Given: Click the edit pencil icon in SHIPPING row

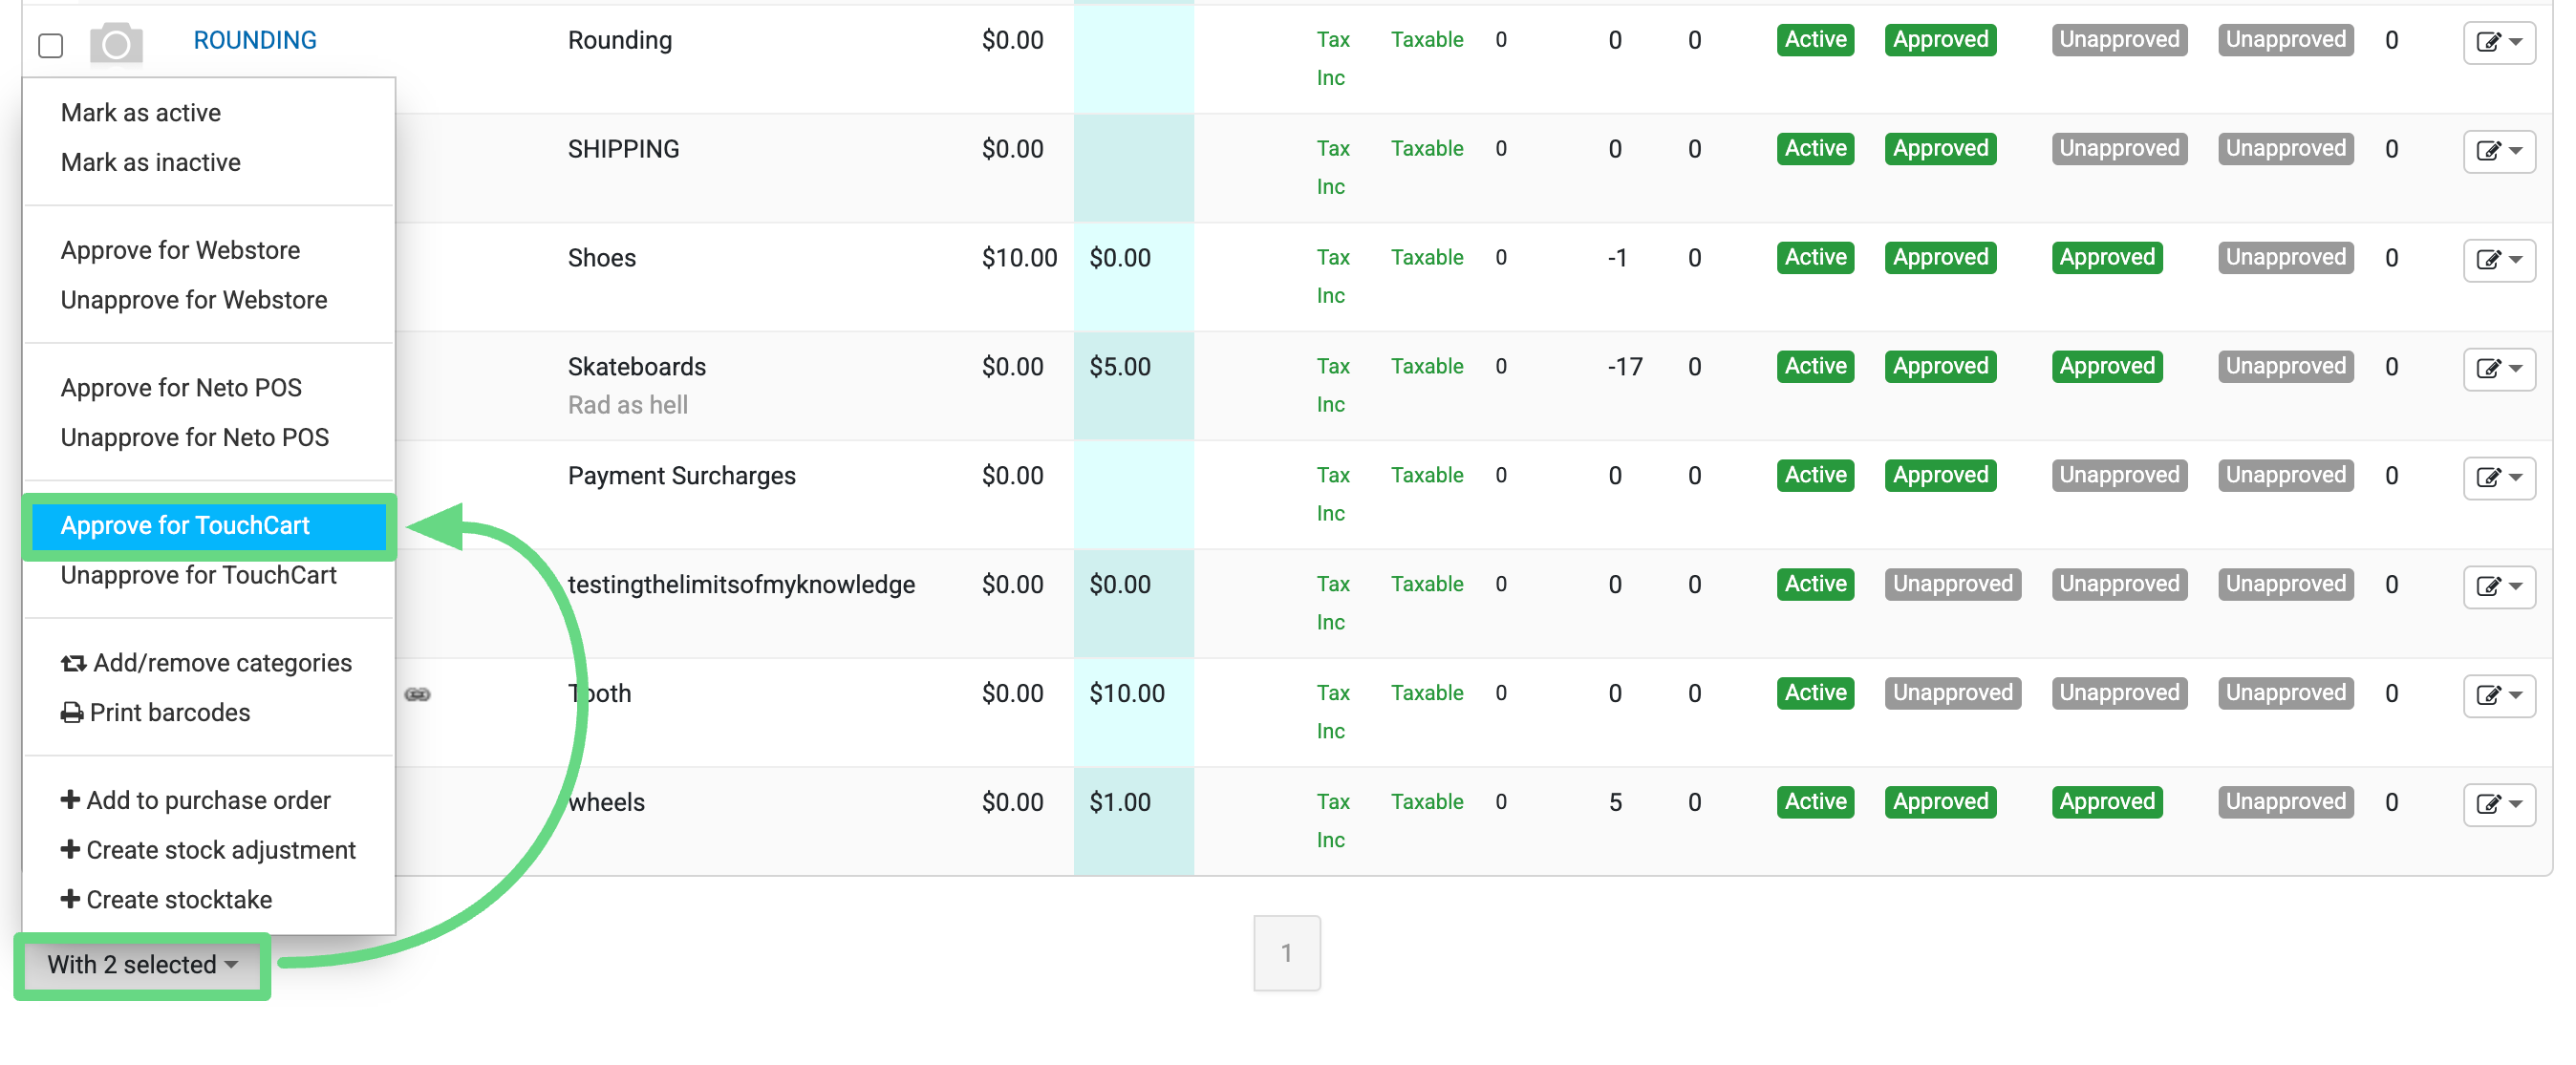Looking at the screenshot, I should point(2487,151).
